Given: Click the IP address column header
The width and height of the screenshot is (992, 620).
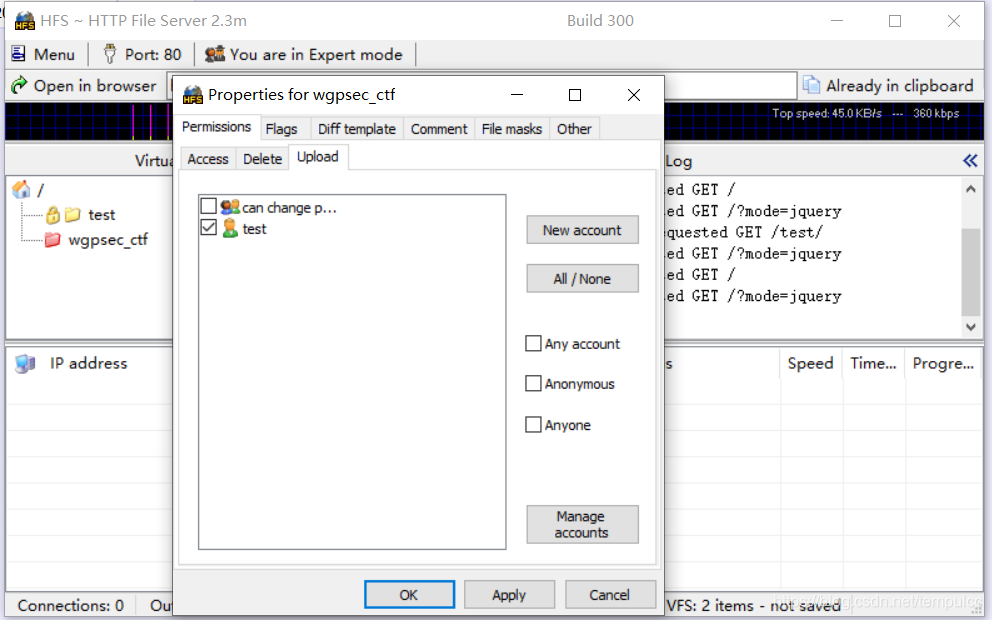Looking at the screenshot, I should (89, 363).
